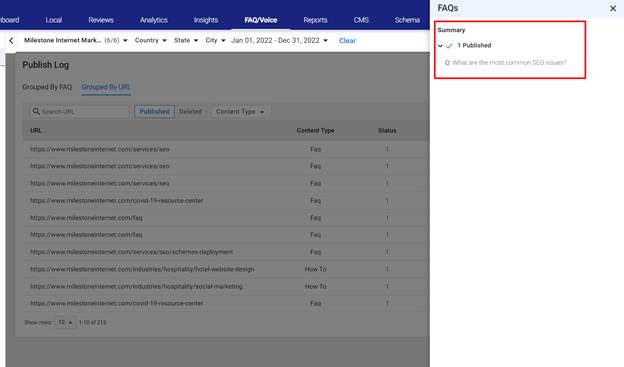Select the Grouped By URL view
The image size is (624, 367).
coord(106,87)
